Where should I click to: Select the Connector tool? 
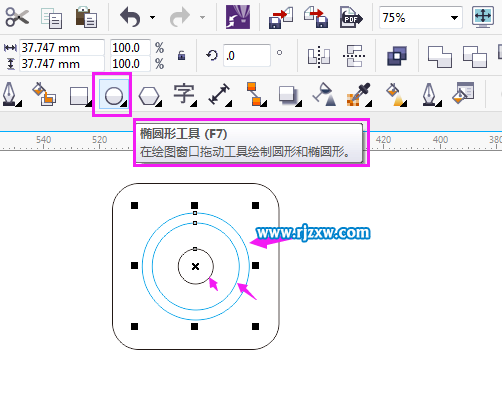pos(256,94)
